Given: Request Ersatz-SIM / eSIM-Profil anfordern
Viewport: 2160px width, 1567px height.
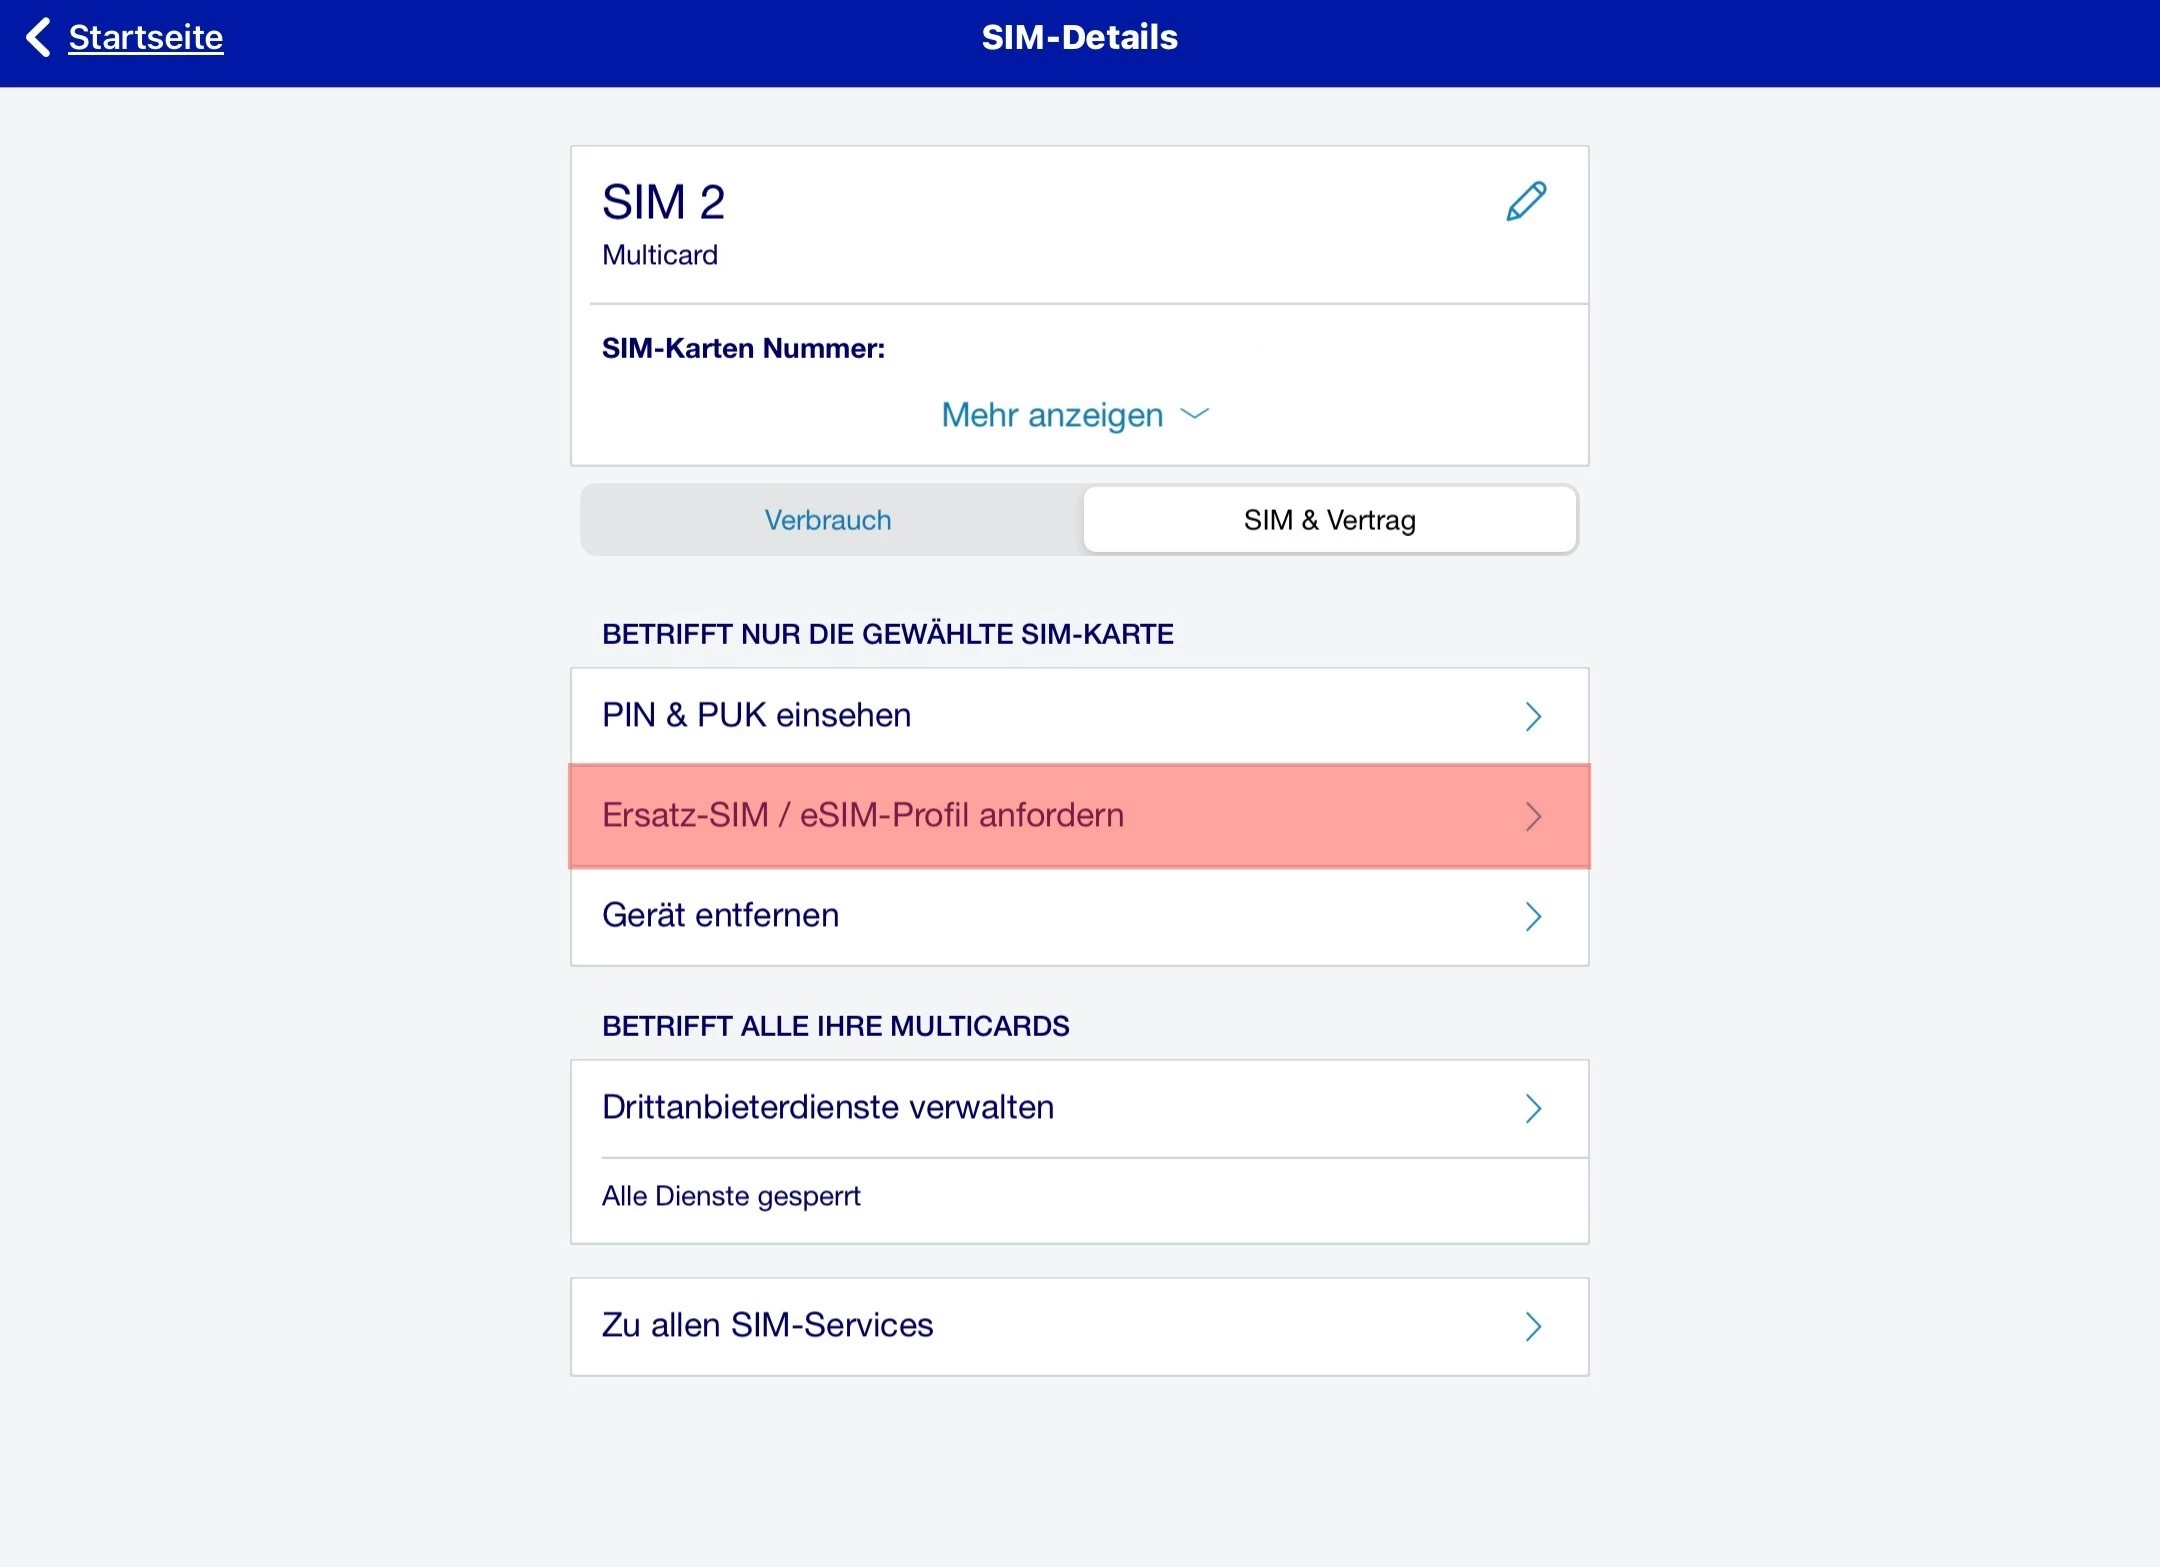Looking at the screenshot, I should click(862, 815).
